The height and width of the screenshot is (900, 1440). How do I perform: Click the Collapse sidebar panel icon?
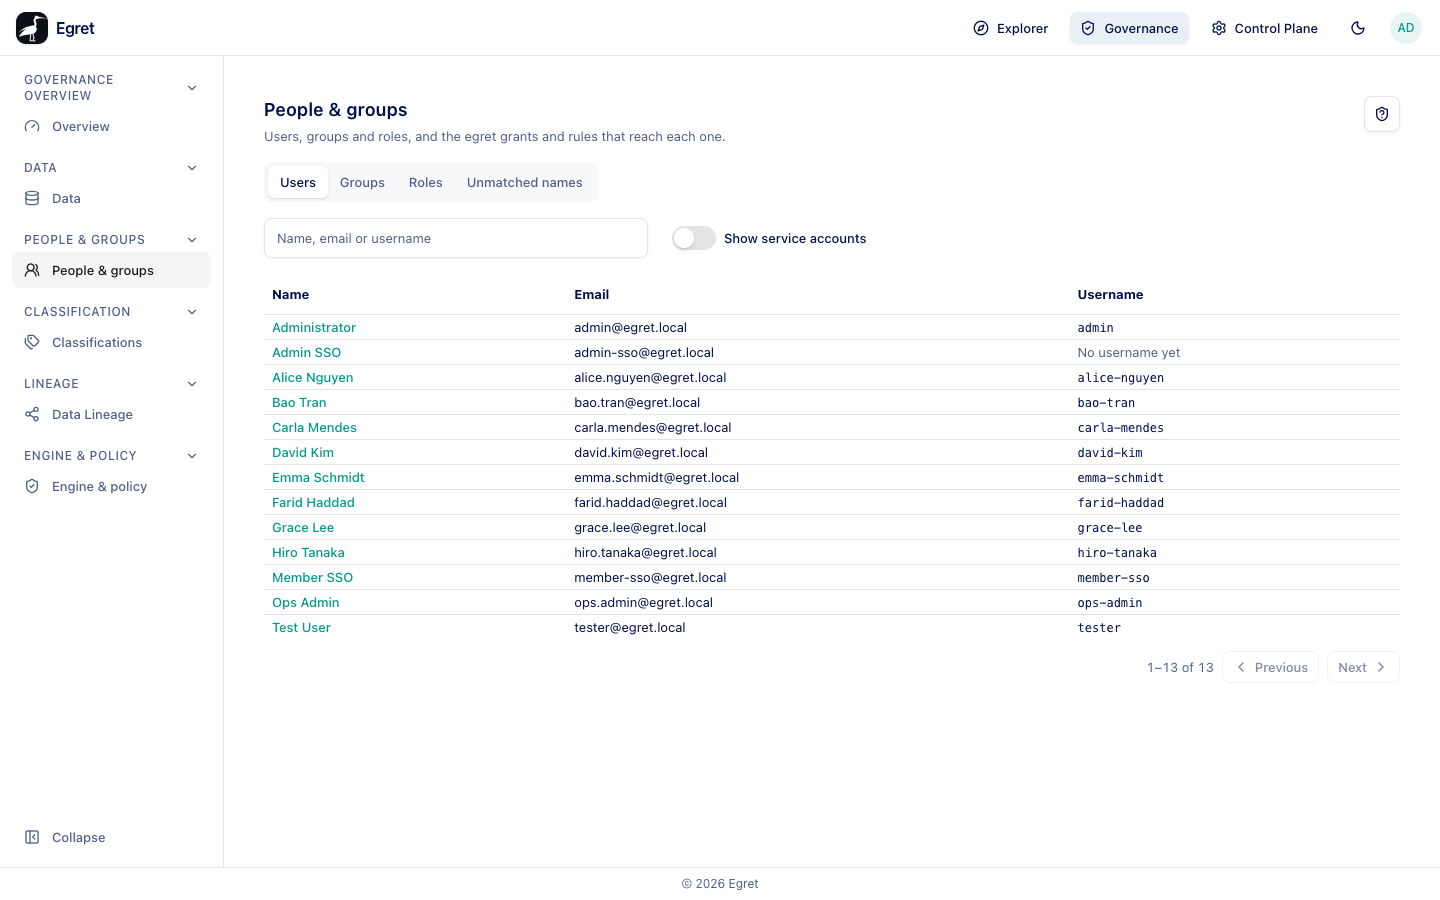(x=32, y=838)
